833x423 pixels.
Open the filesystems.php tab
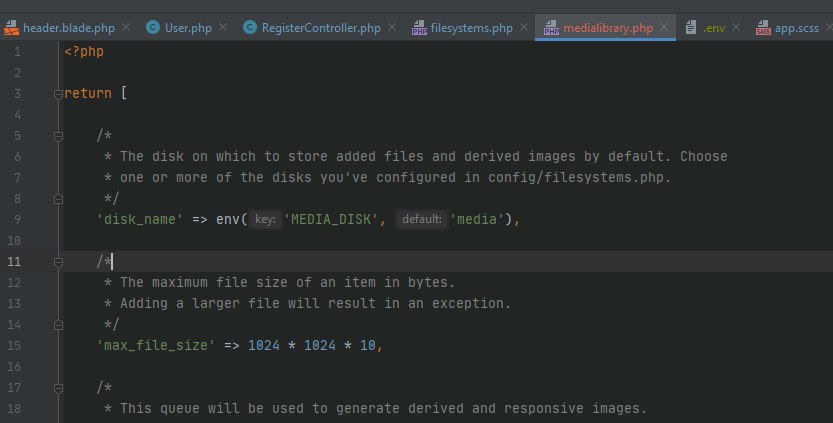[x=471, y=28]
